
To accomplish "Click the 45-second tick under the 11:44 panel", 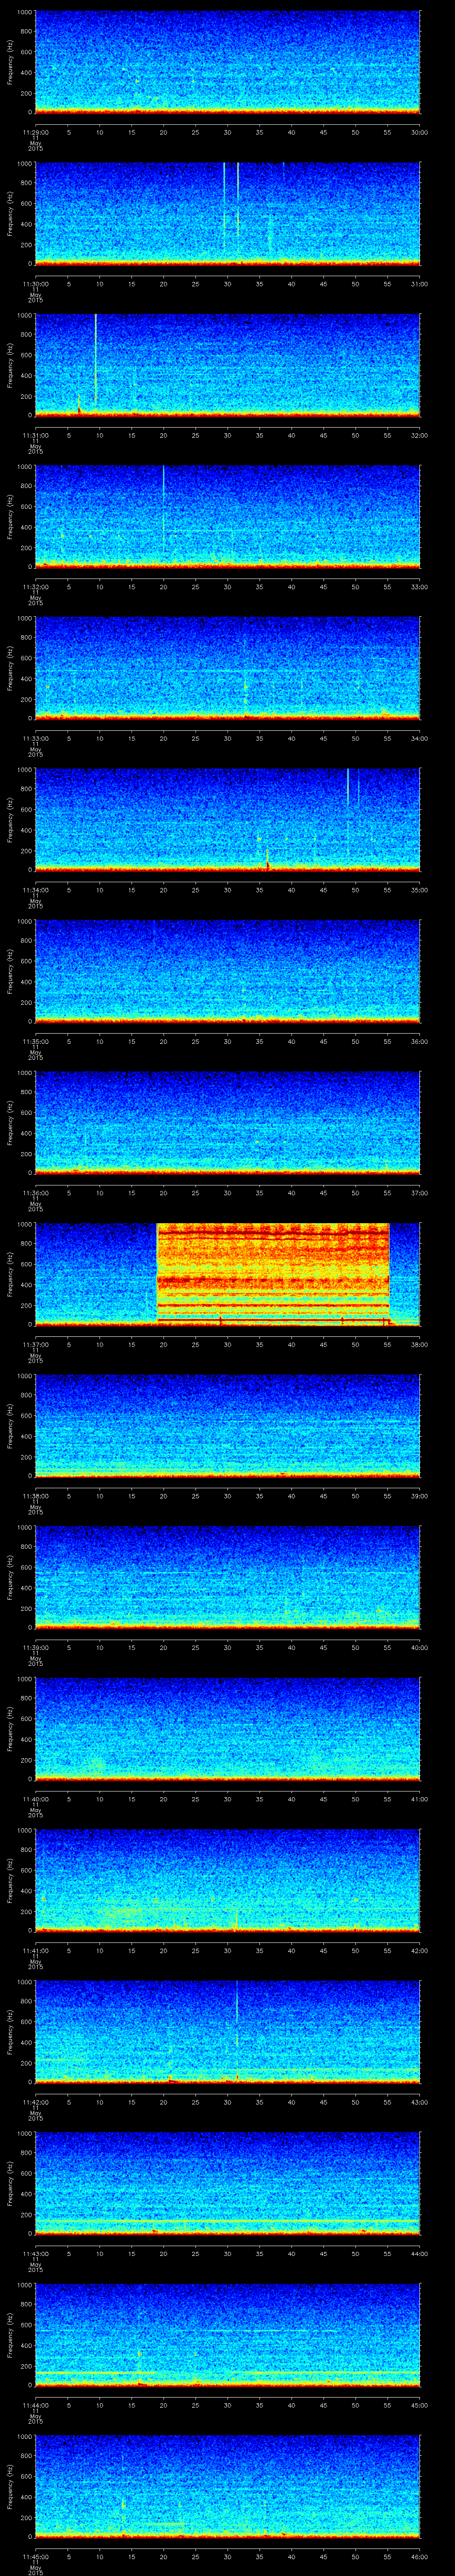I will point(323,2405).
